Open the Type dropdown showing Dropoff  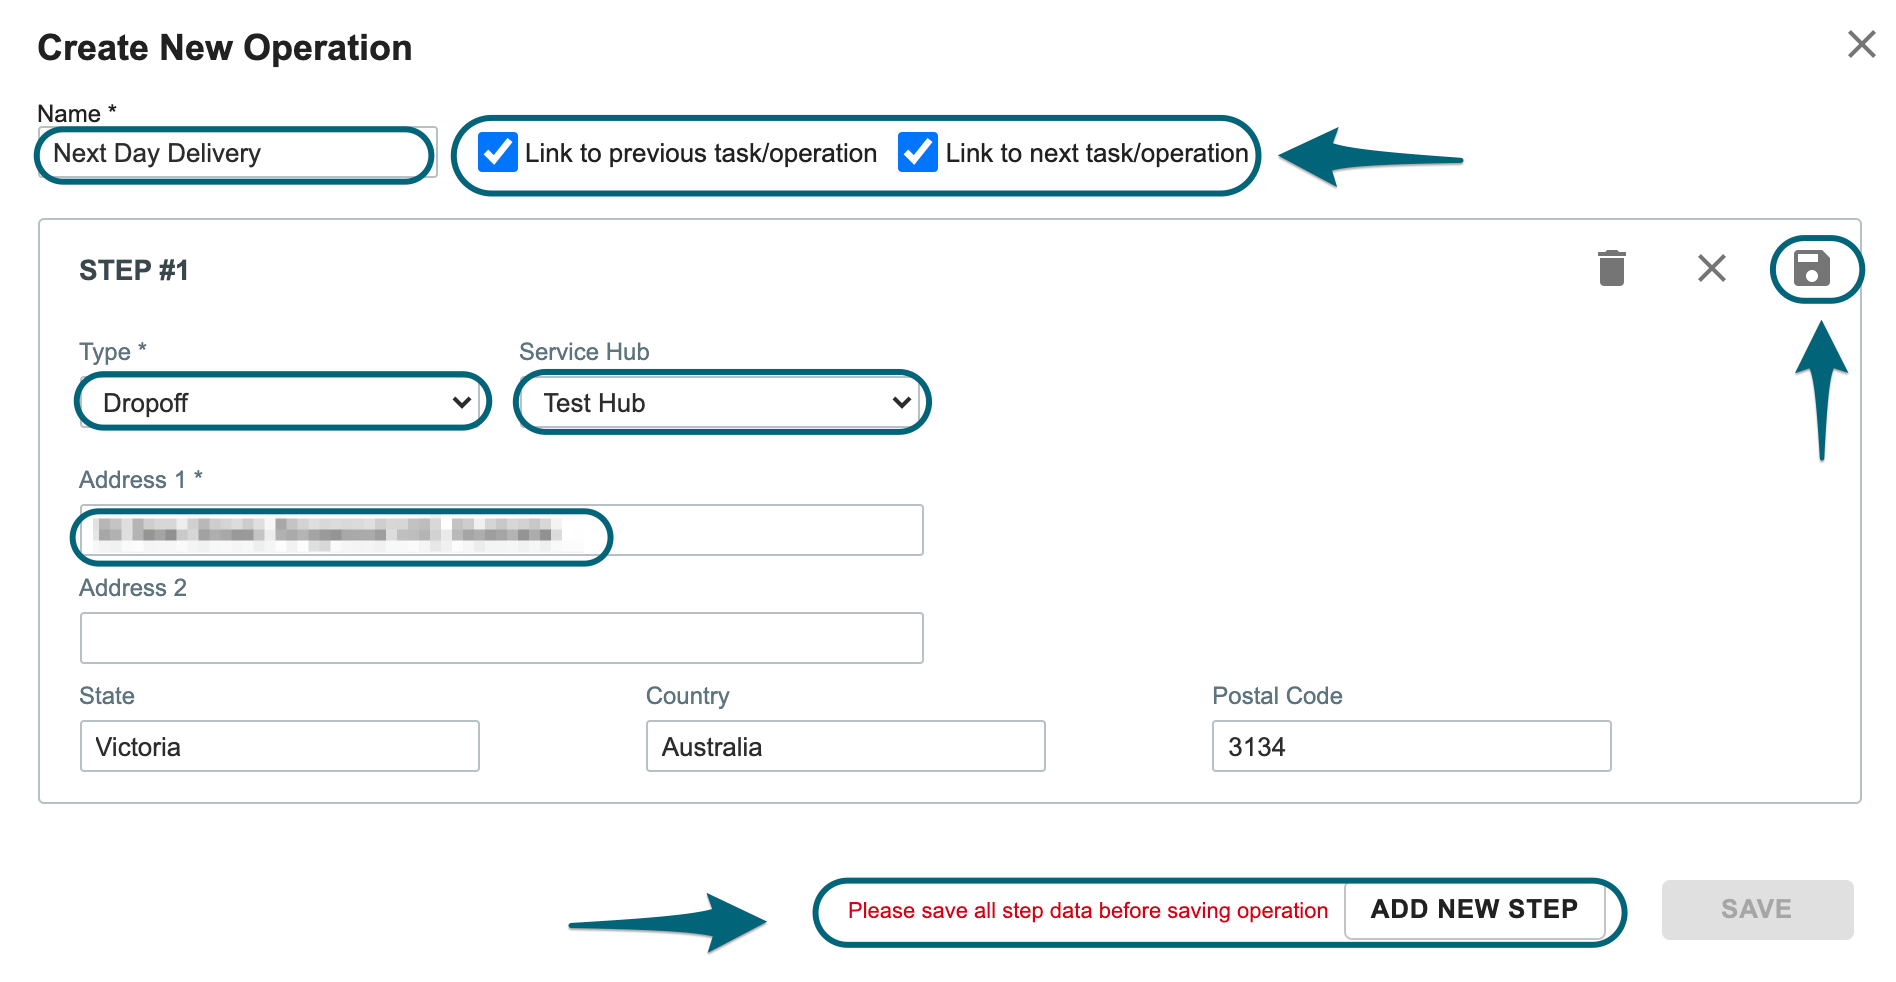[282, 402]
